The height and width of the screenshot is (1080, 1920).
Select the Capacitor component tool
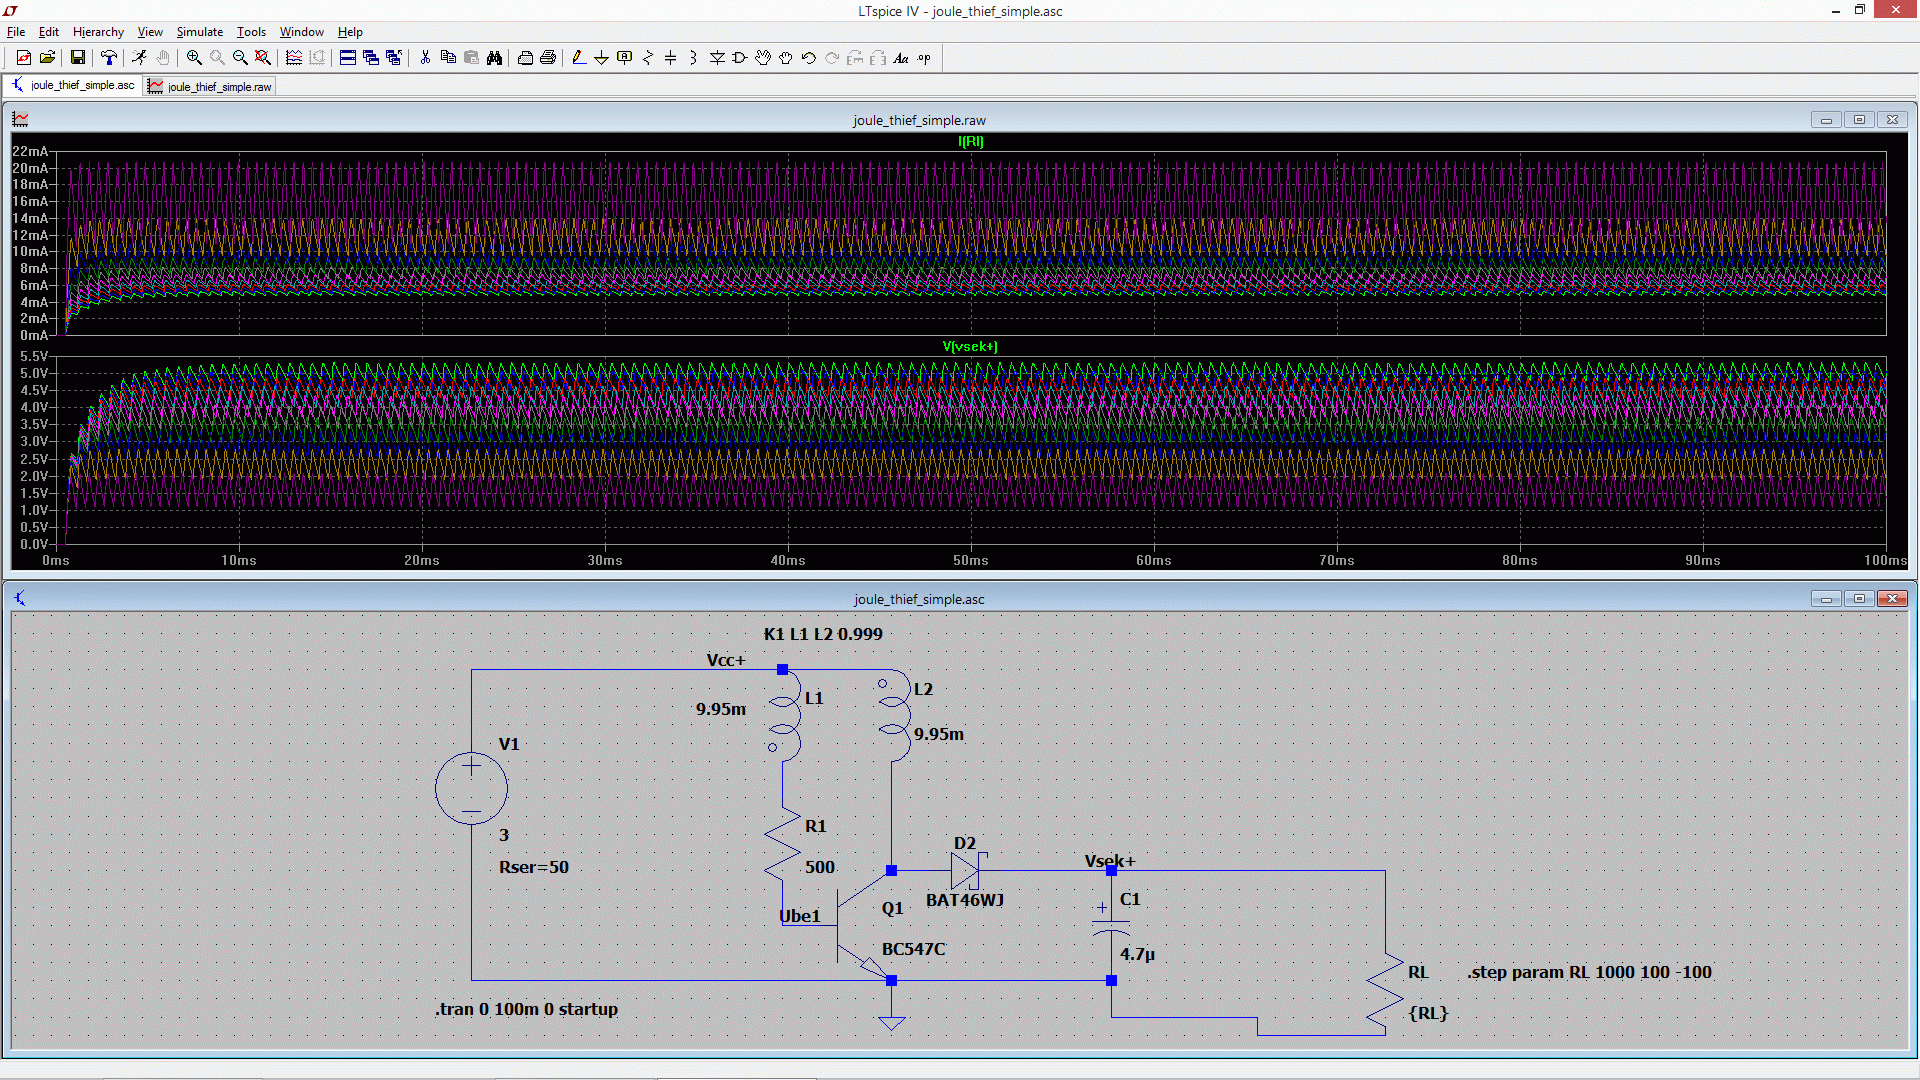pyautogui.click(x=670, y=58)
